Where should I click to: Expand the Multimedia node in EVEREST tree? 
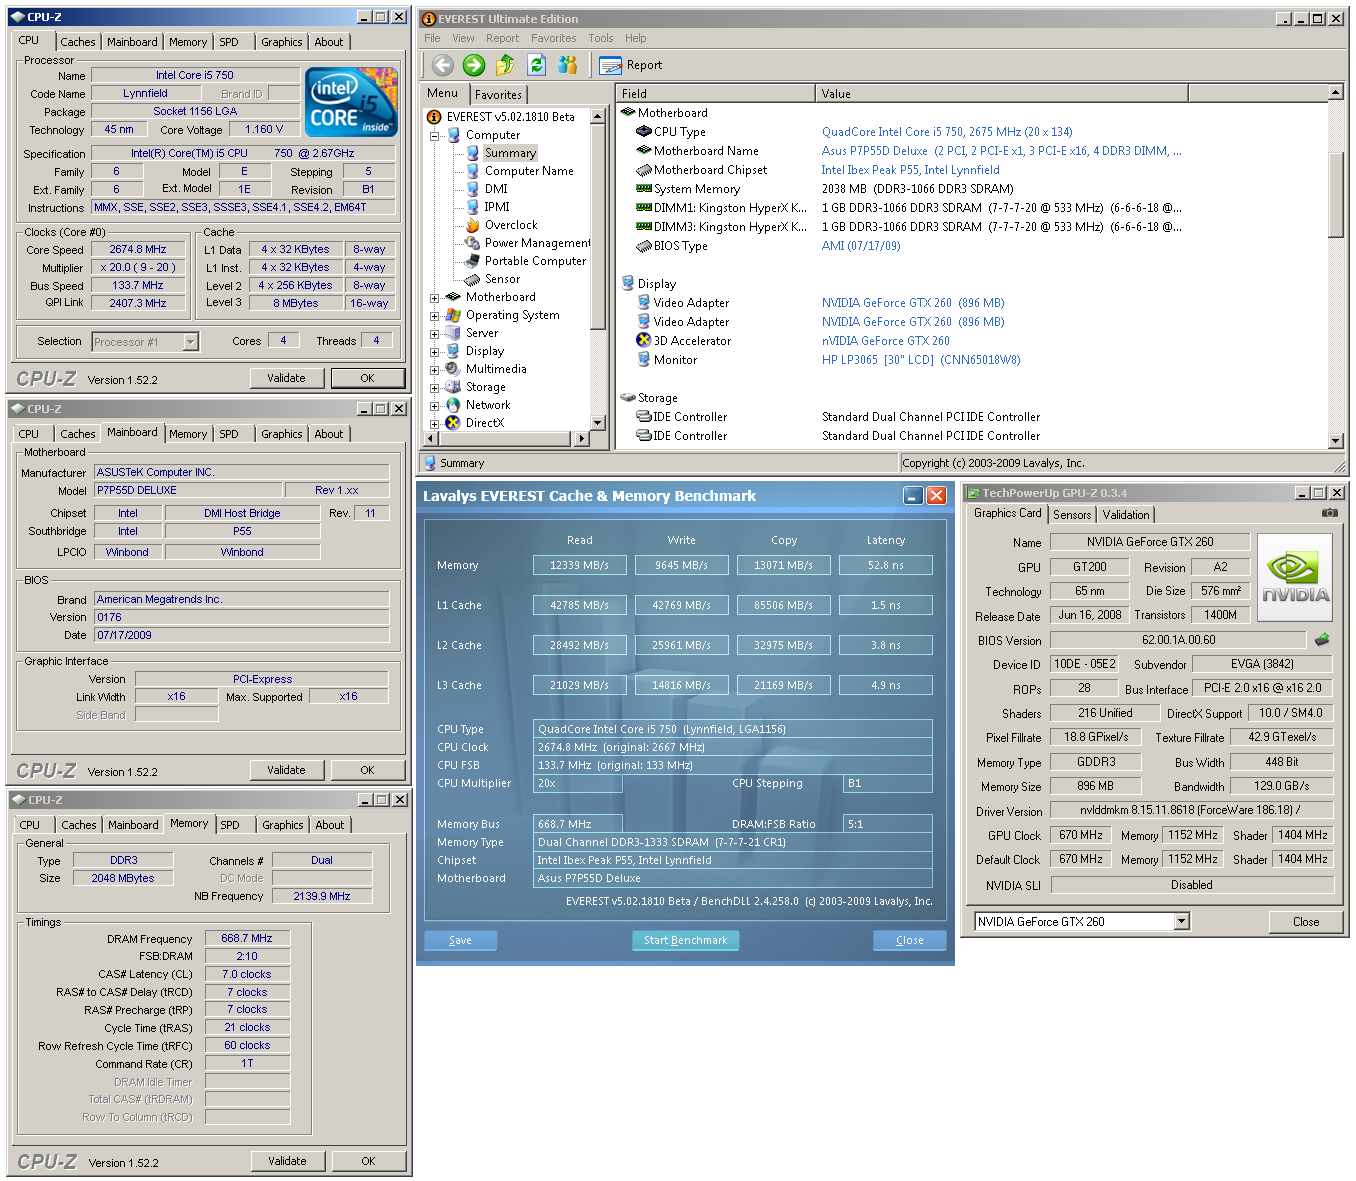435,370
